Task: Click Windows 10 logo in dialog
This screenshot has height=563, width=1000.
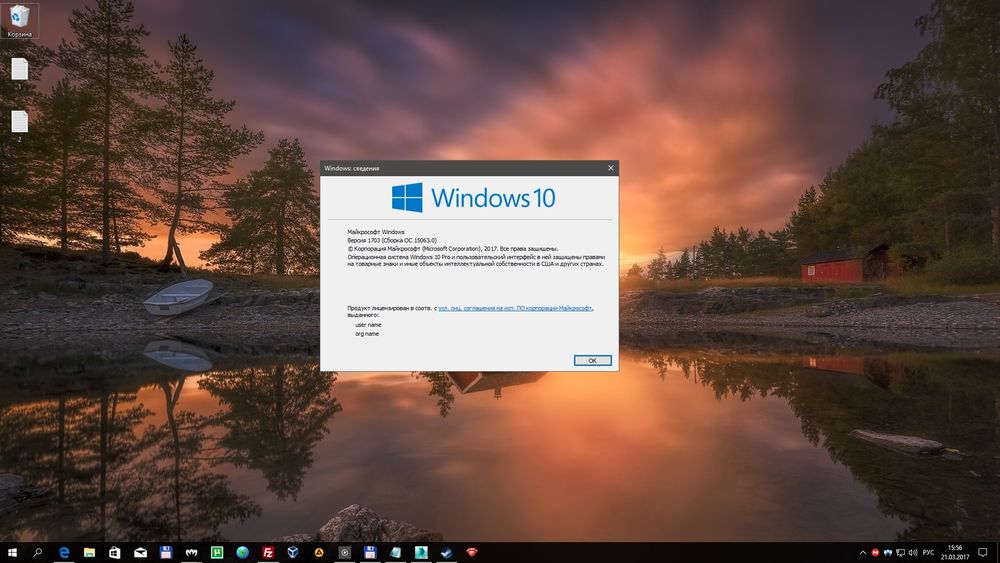Action: point(473,198)
